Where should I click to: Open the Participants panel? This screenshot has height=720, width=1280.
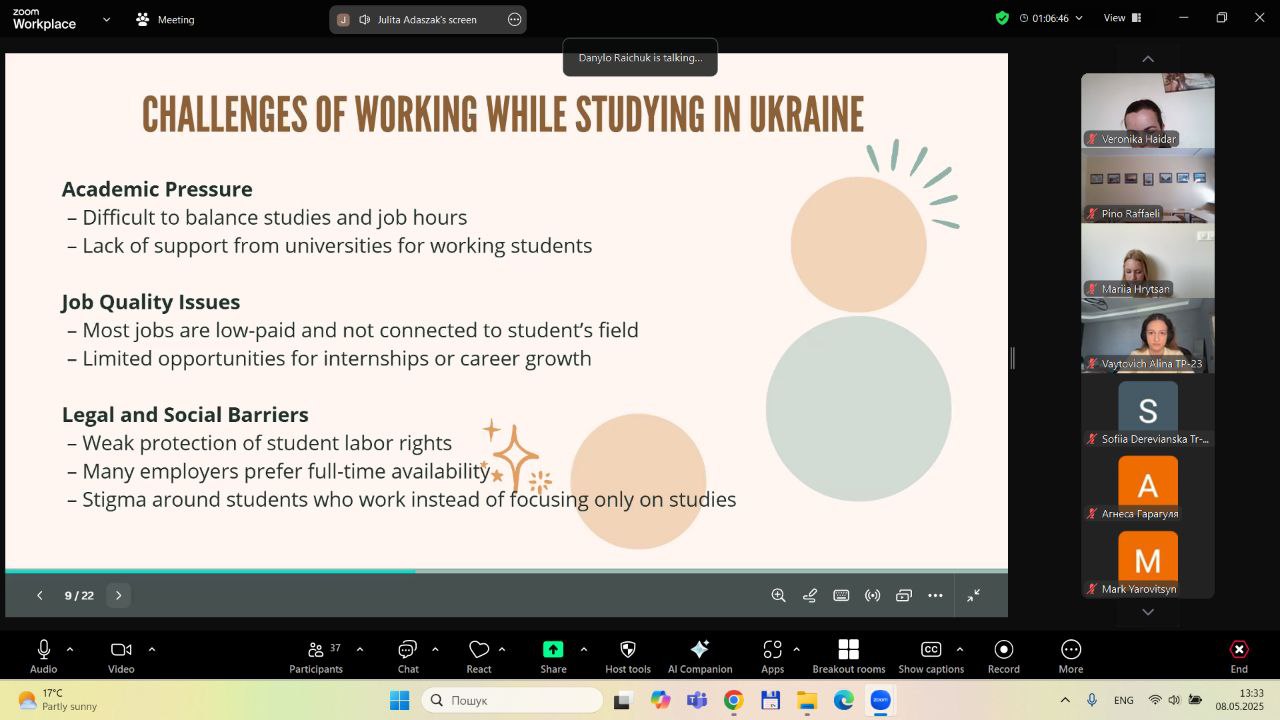coord(316,656)
